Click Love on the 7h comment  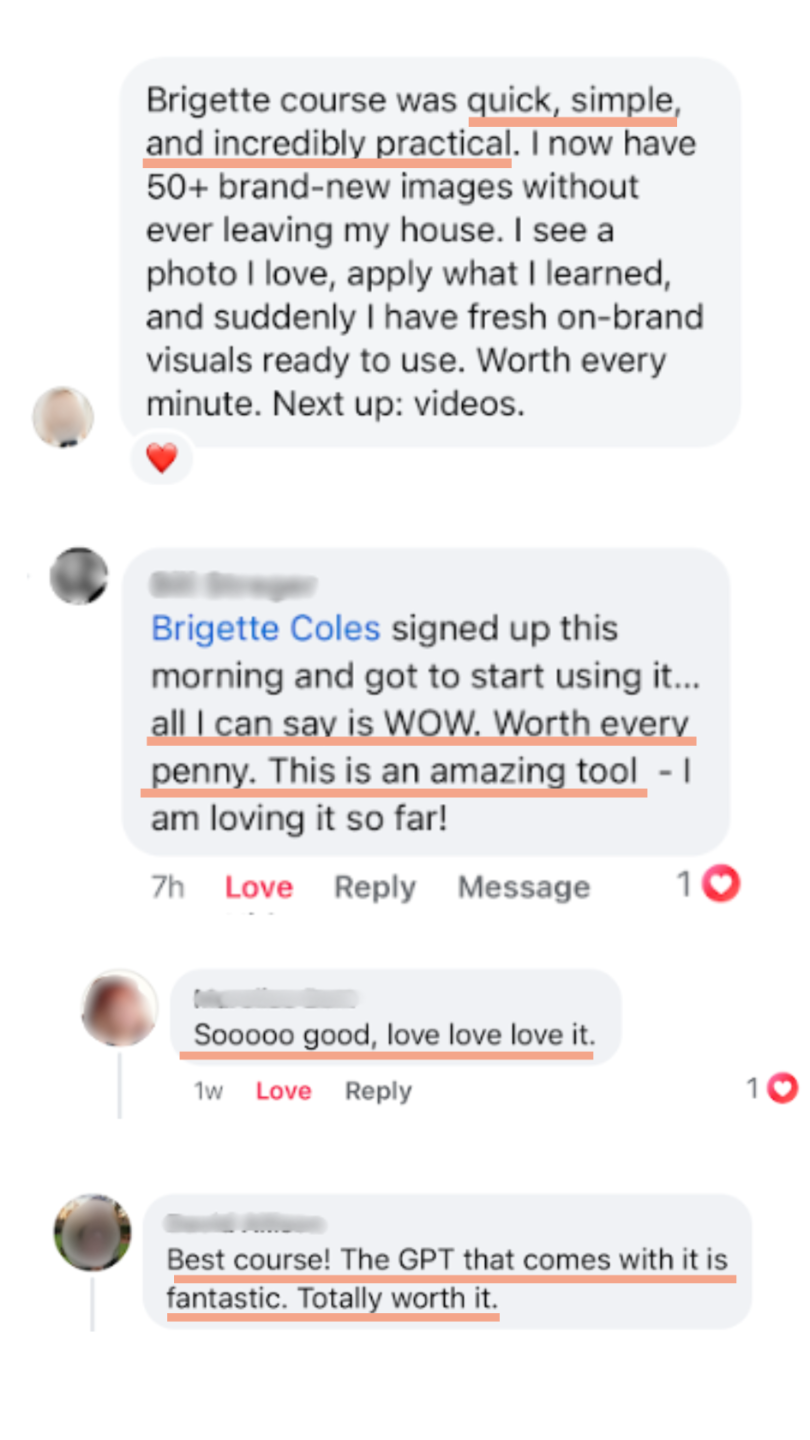(259, 887)
